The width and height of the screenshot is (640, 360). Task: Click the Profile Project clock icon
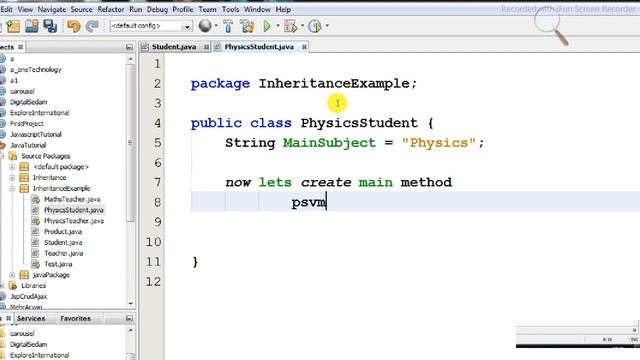coord(315,26)
